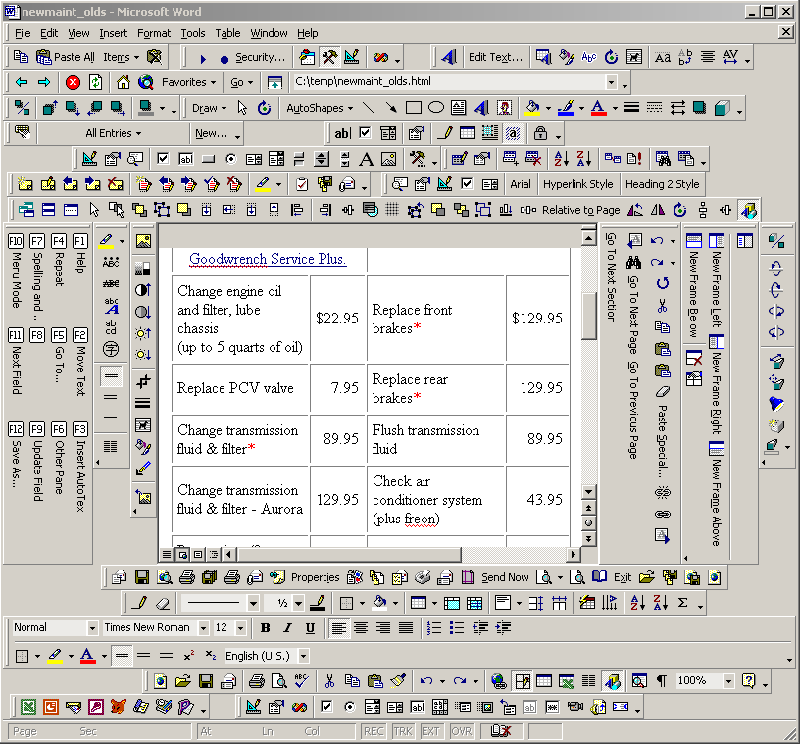The width and height of the screenshot is (800, 744).
Task: Click the Bold formatting button
Action: point(265,628)
